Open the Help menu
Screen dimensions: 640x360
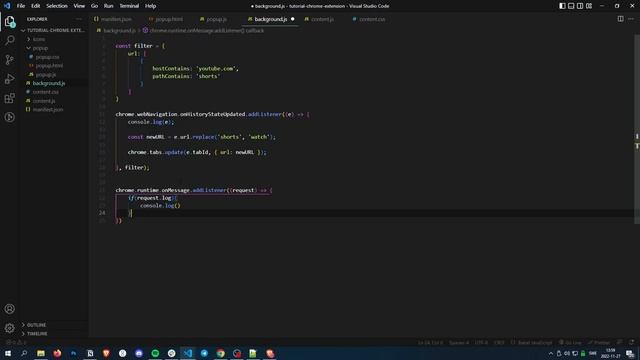point(151,6)
